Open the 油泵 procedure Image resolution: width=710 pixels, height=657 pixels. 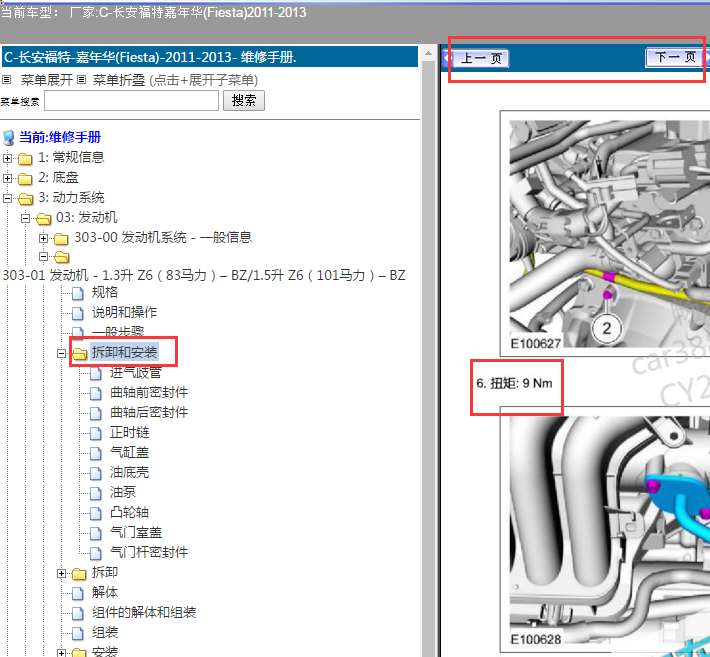pyautogui.click(x=123, y=492)
